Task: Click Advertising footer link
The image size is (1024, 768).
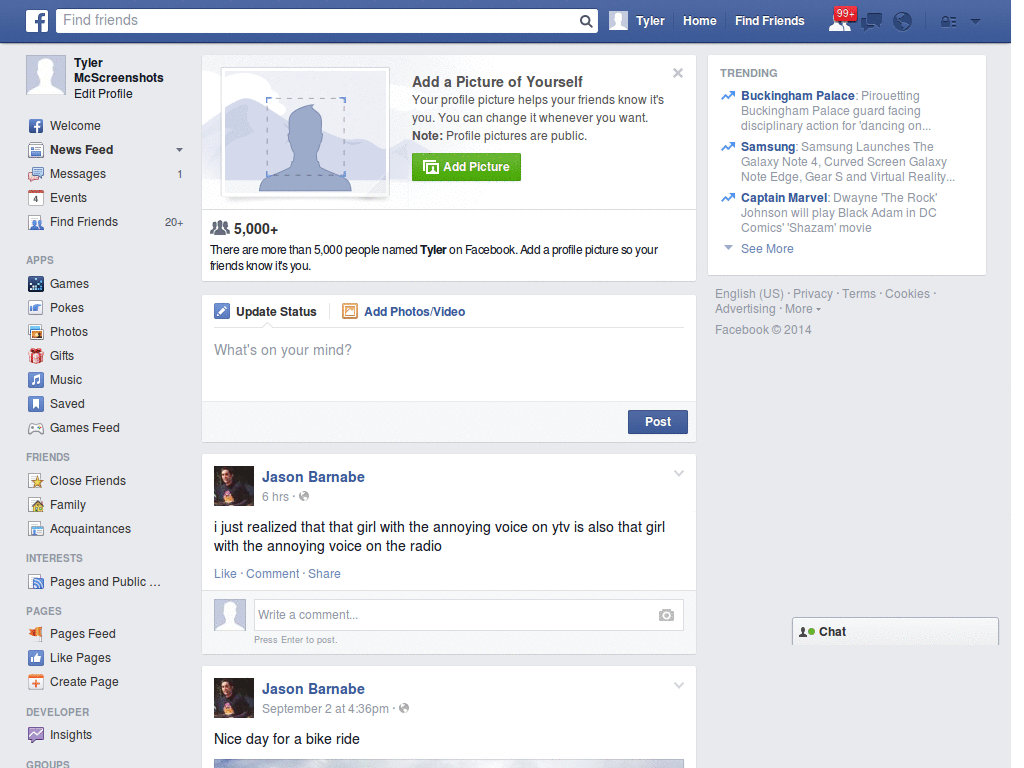Action: click(x=745, y=309)
